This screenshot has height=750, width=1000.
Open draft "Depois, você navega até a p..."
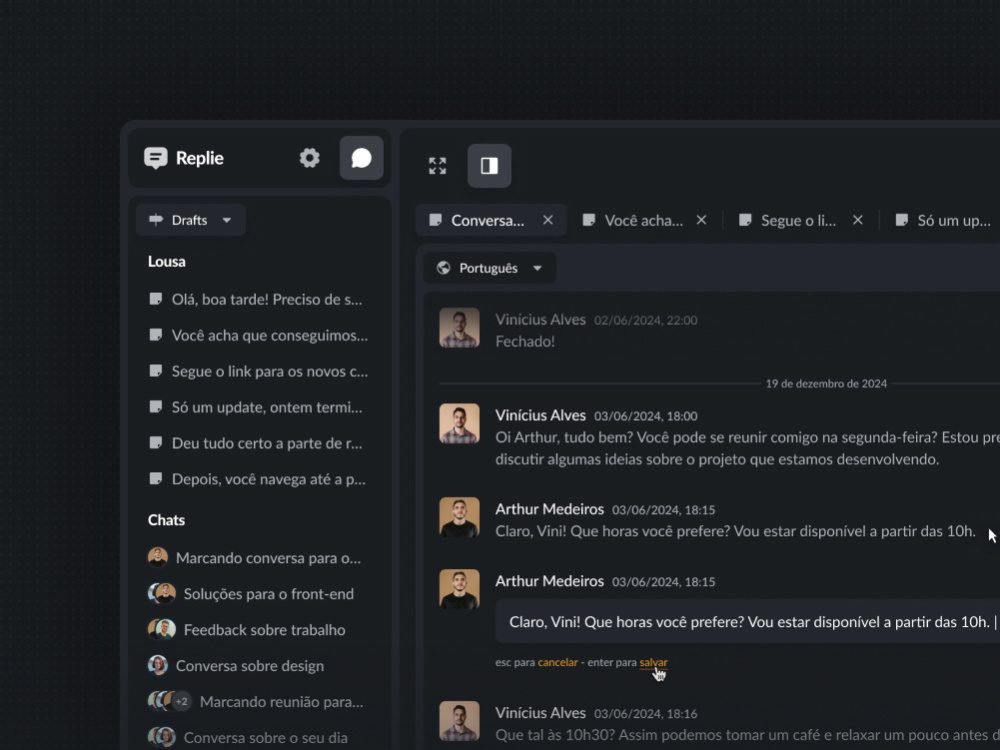(x=259, y=479)
